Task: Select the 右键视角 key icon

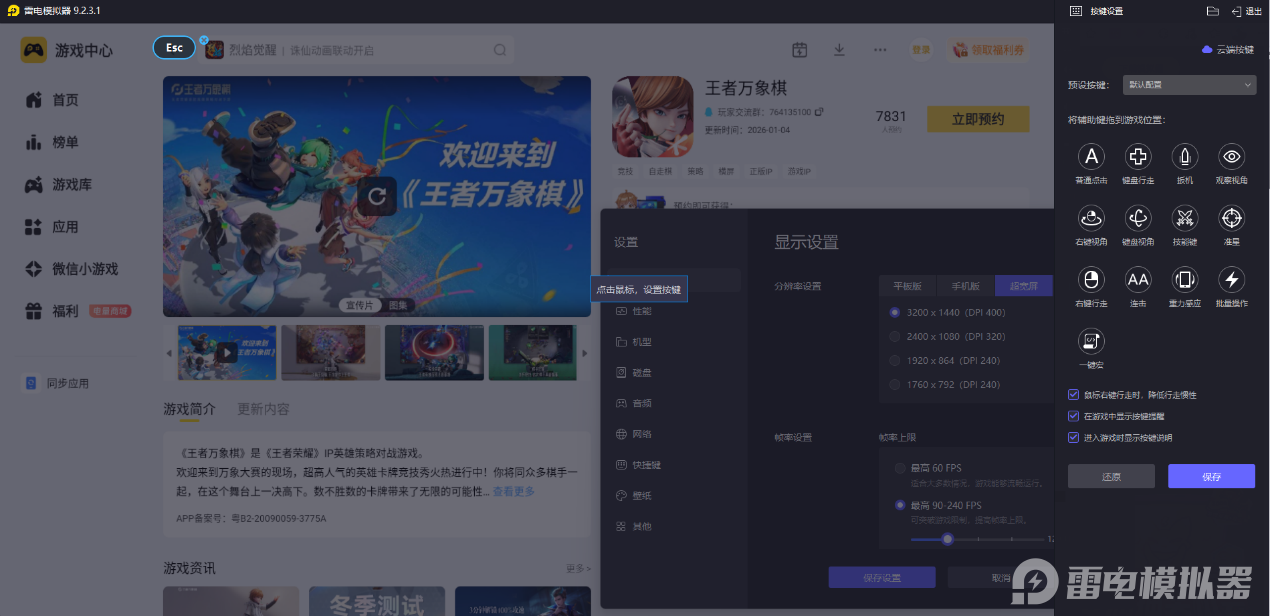Action: [x=1091, y=217]
